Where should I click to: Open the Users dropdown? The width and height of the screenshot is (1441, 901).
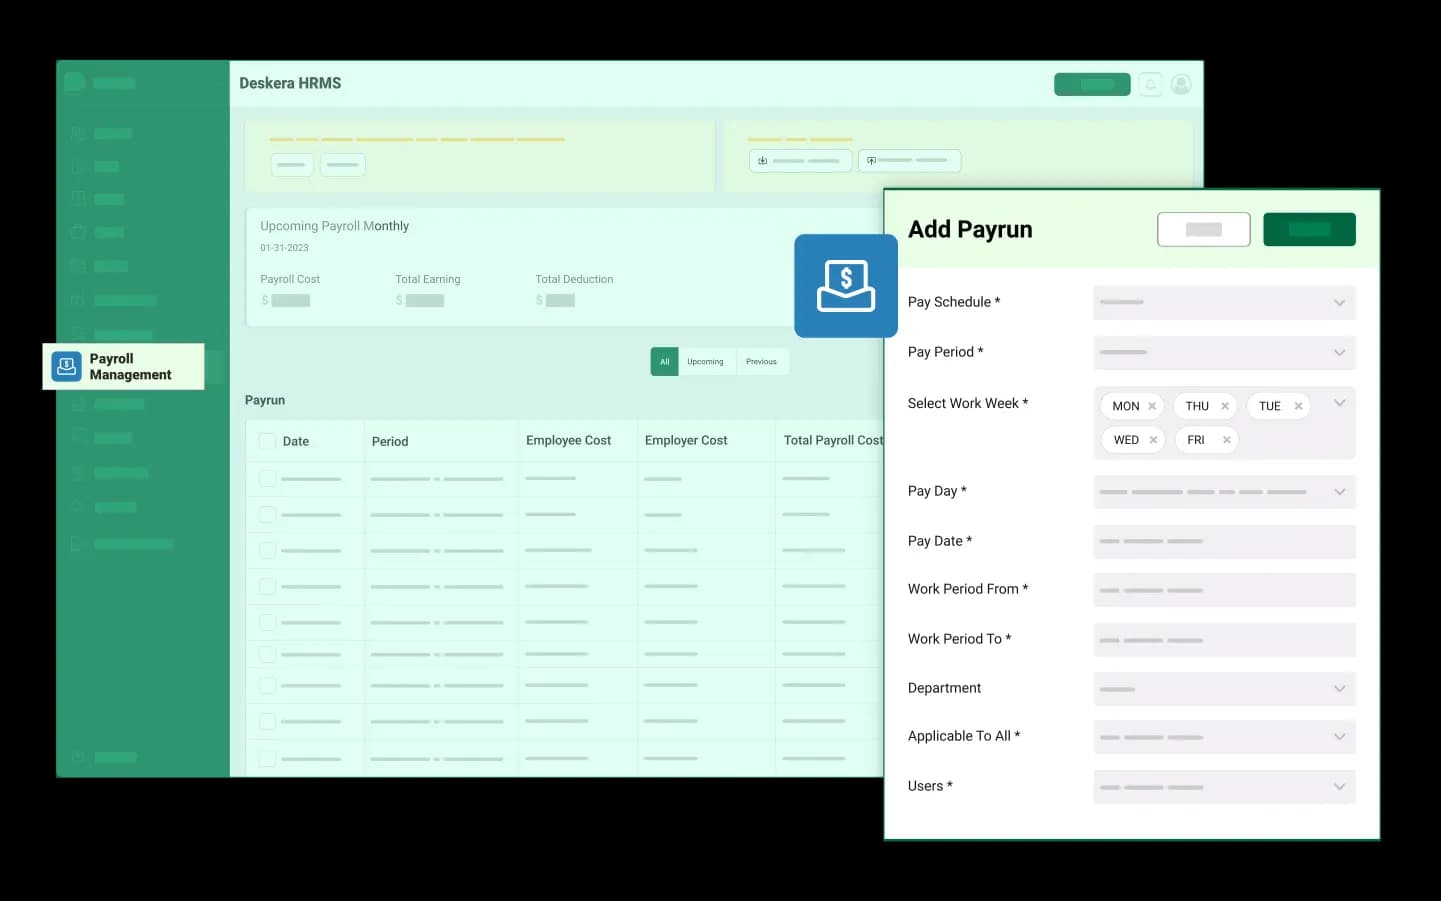pos(1224,787)
